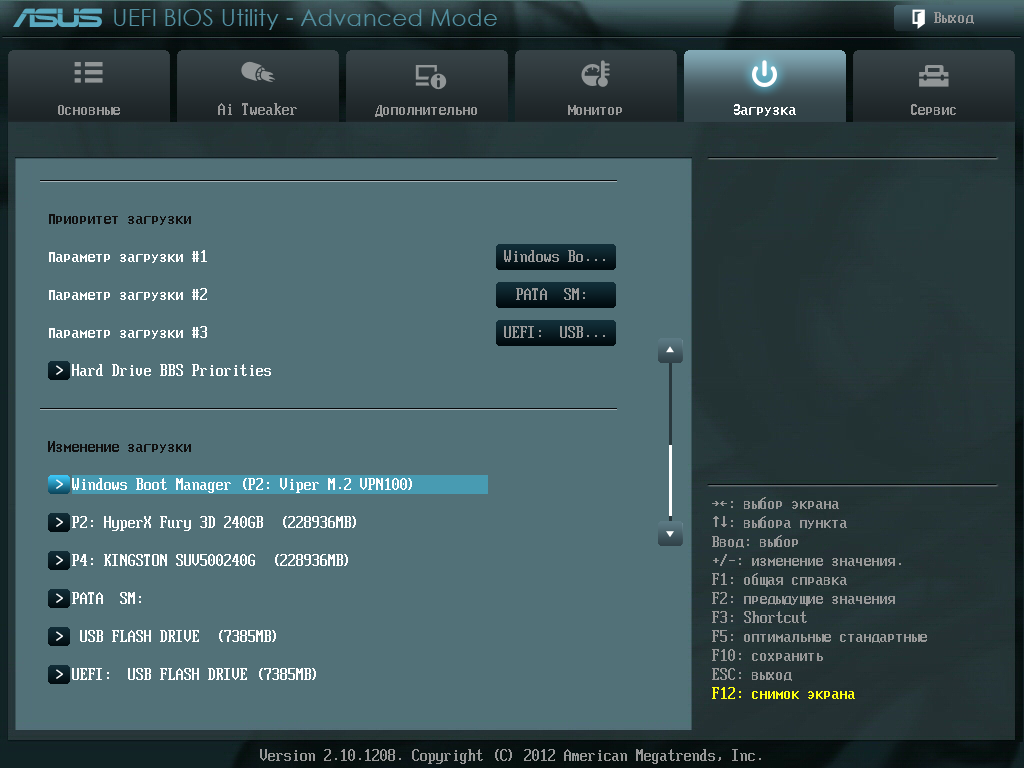
Task: Click the exit door icon beside Выход
Action: 918,18
